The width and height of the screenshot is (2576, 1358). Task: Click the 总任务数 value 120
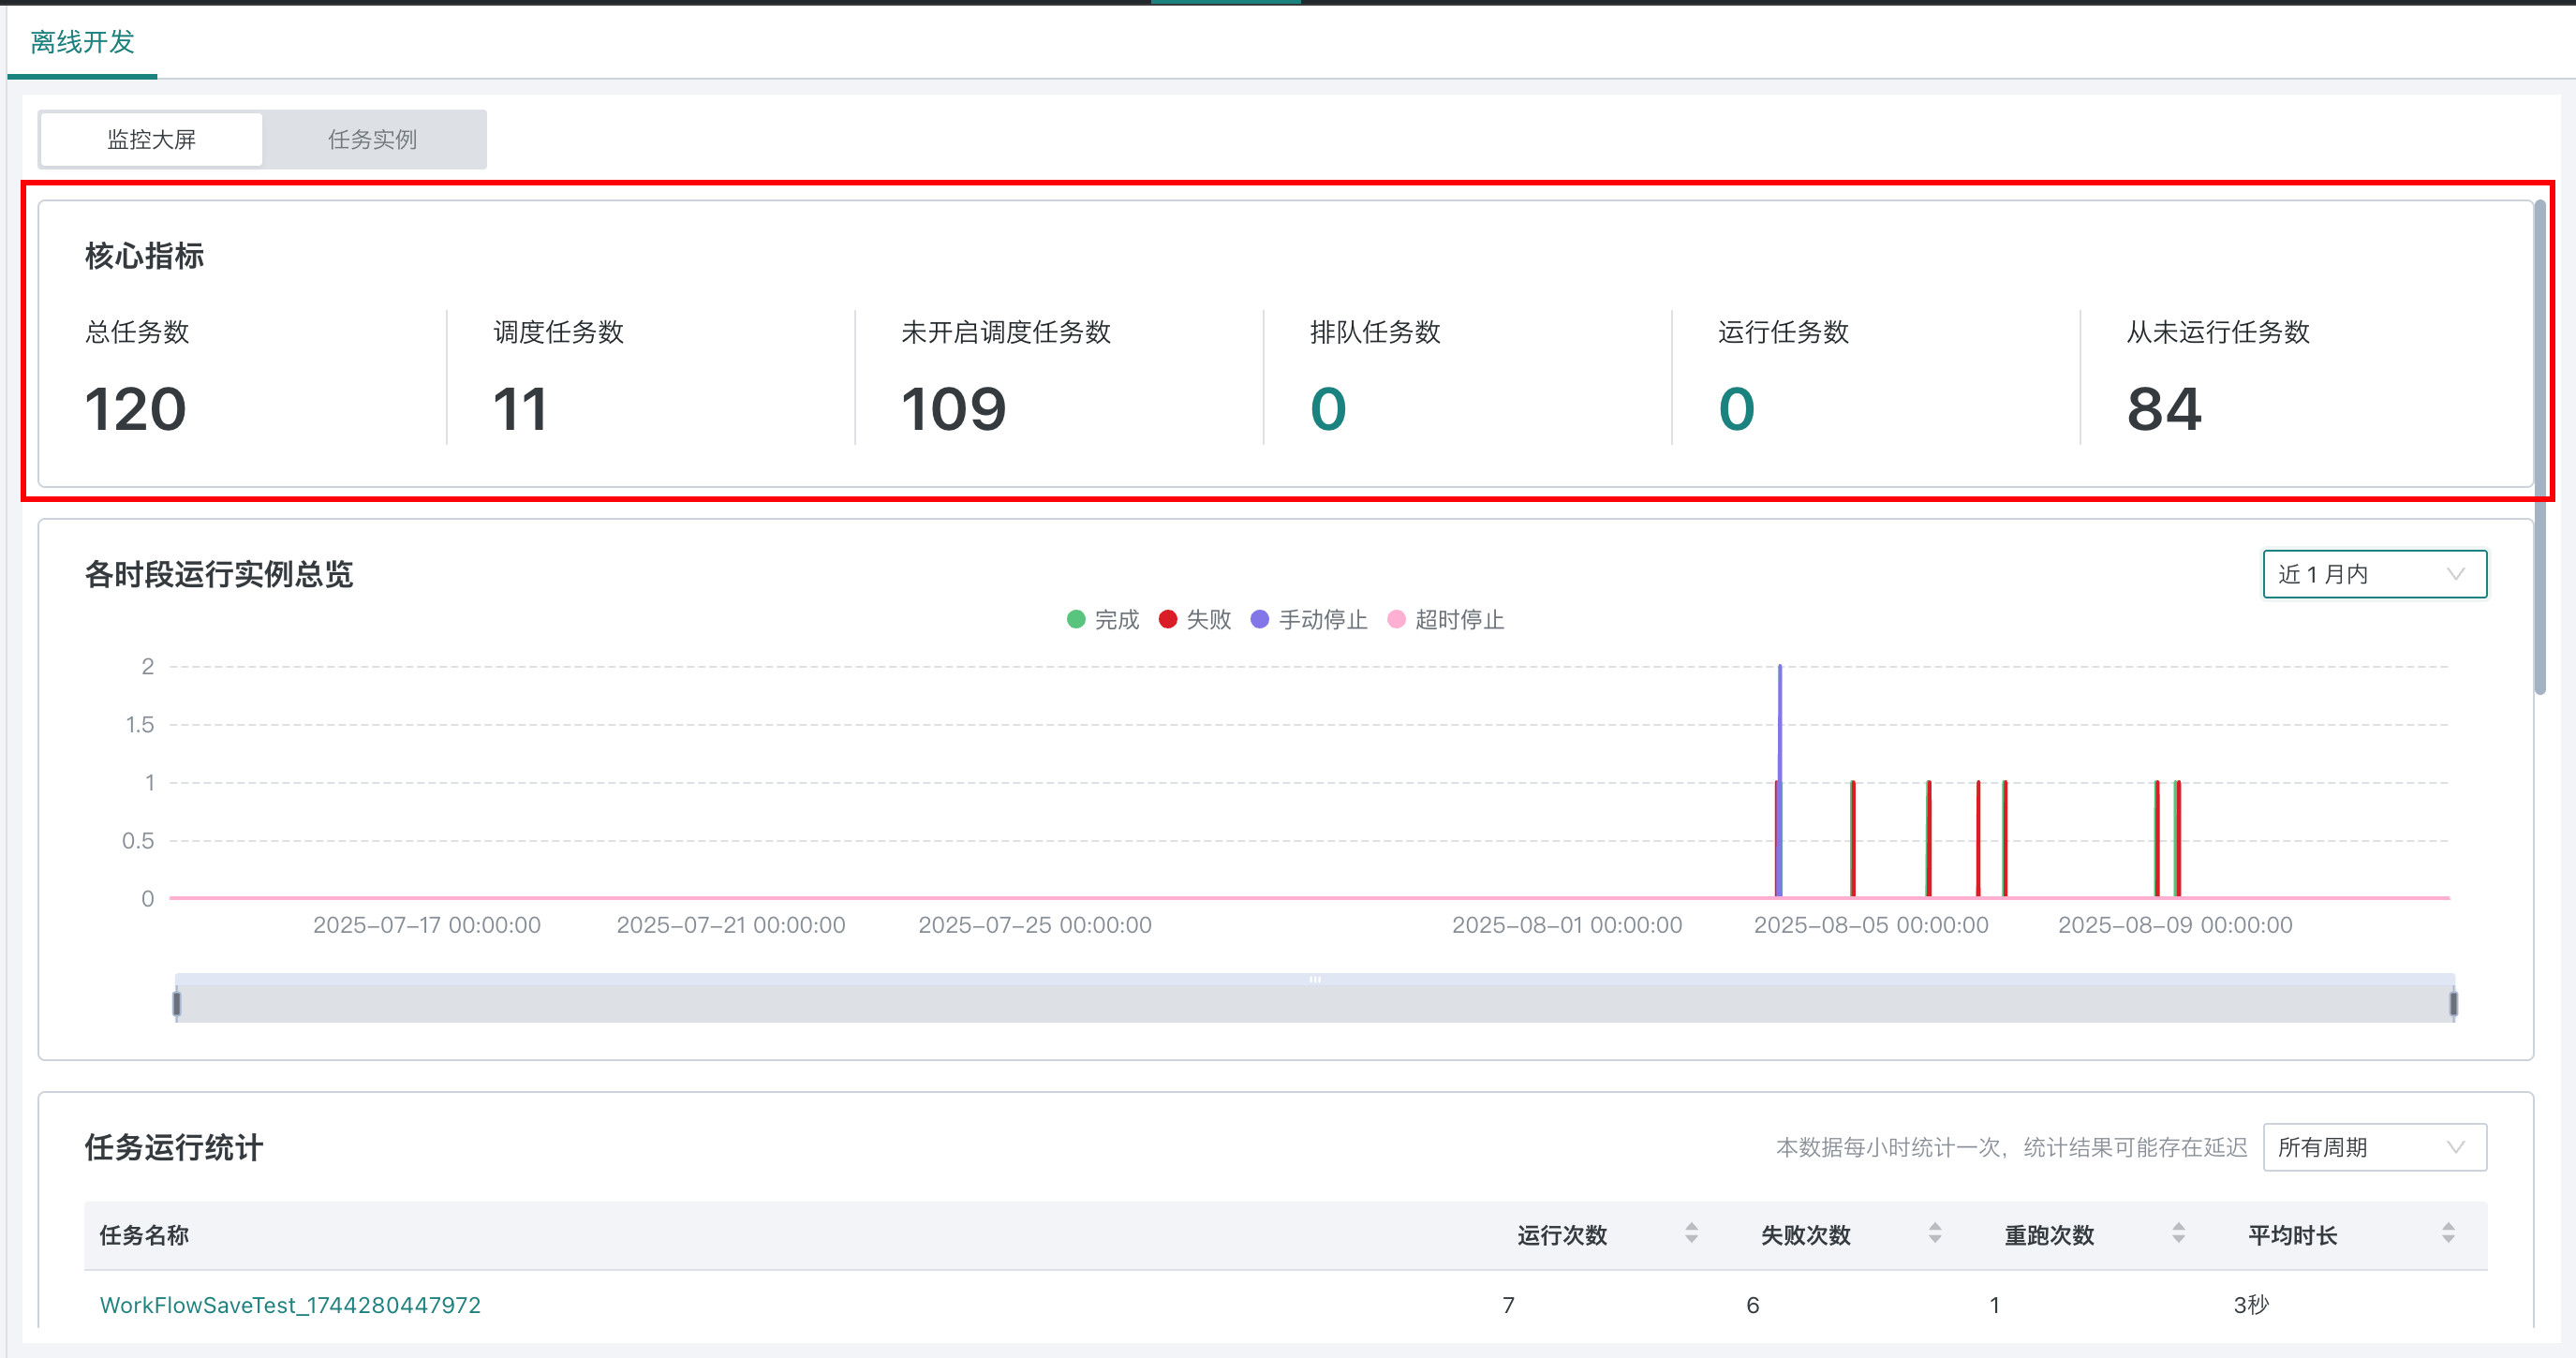tap(135, 409)
